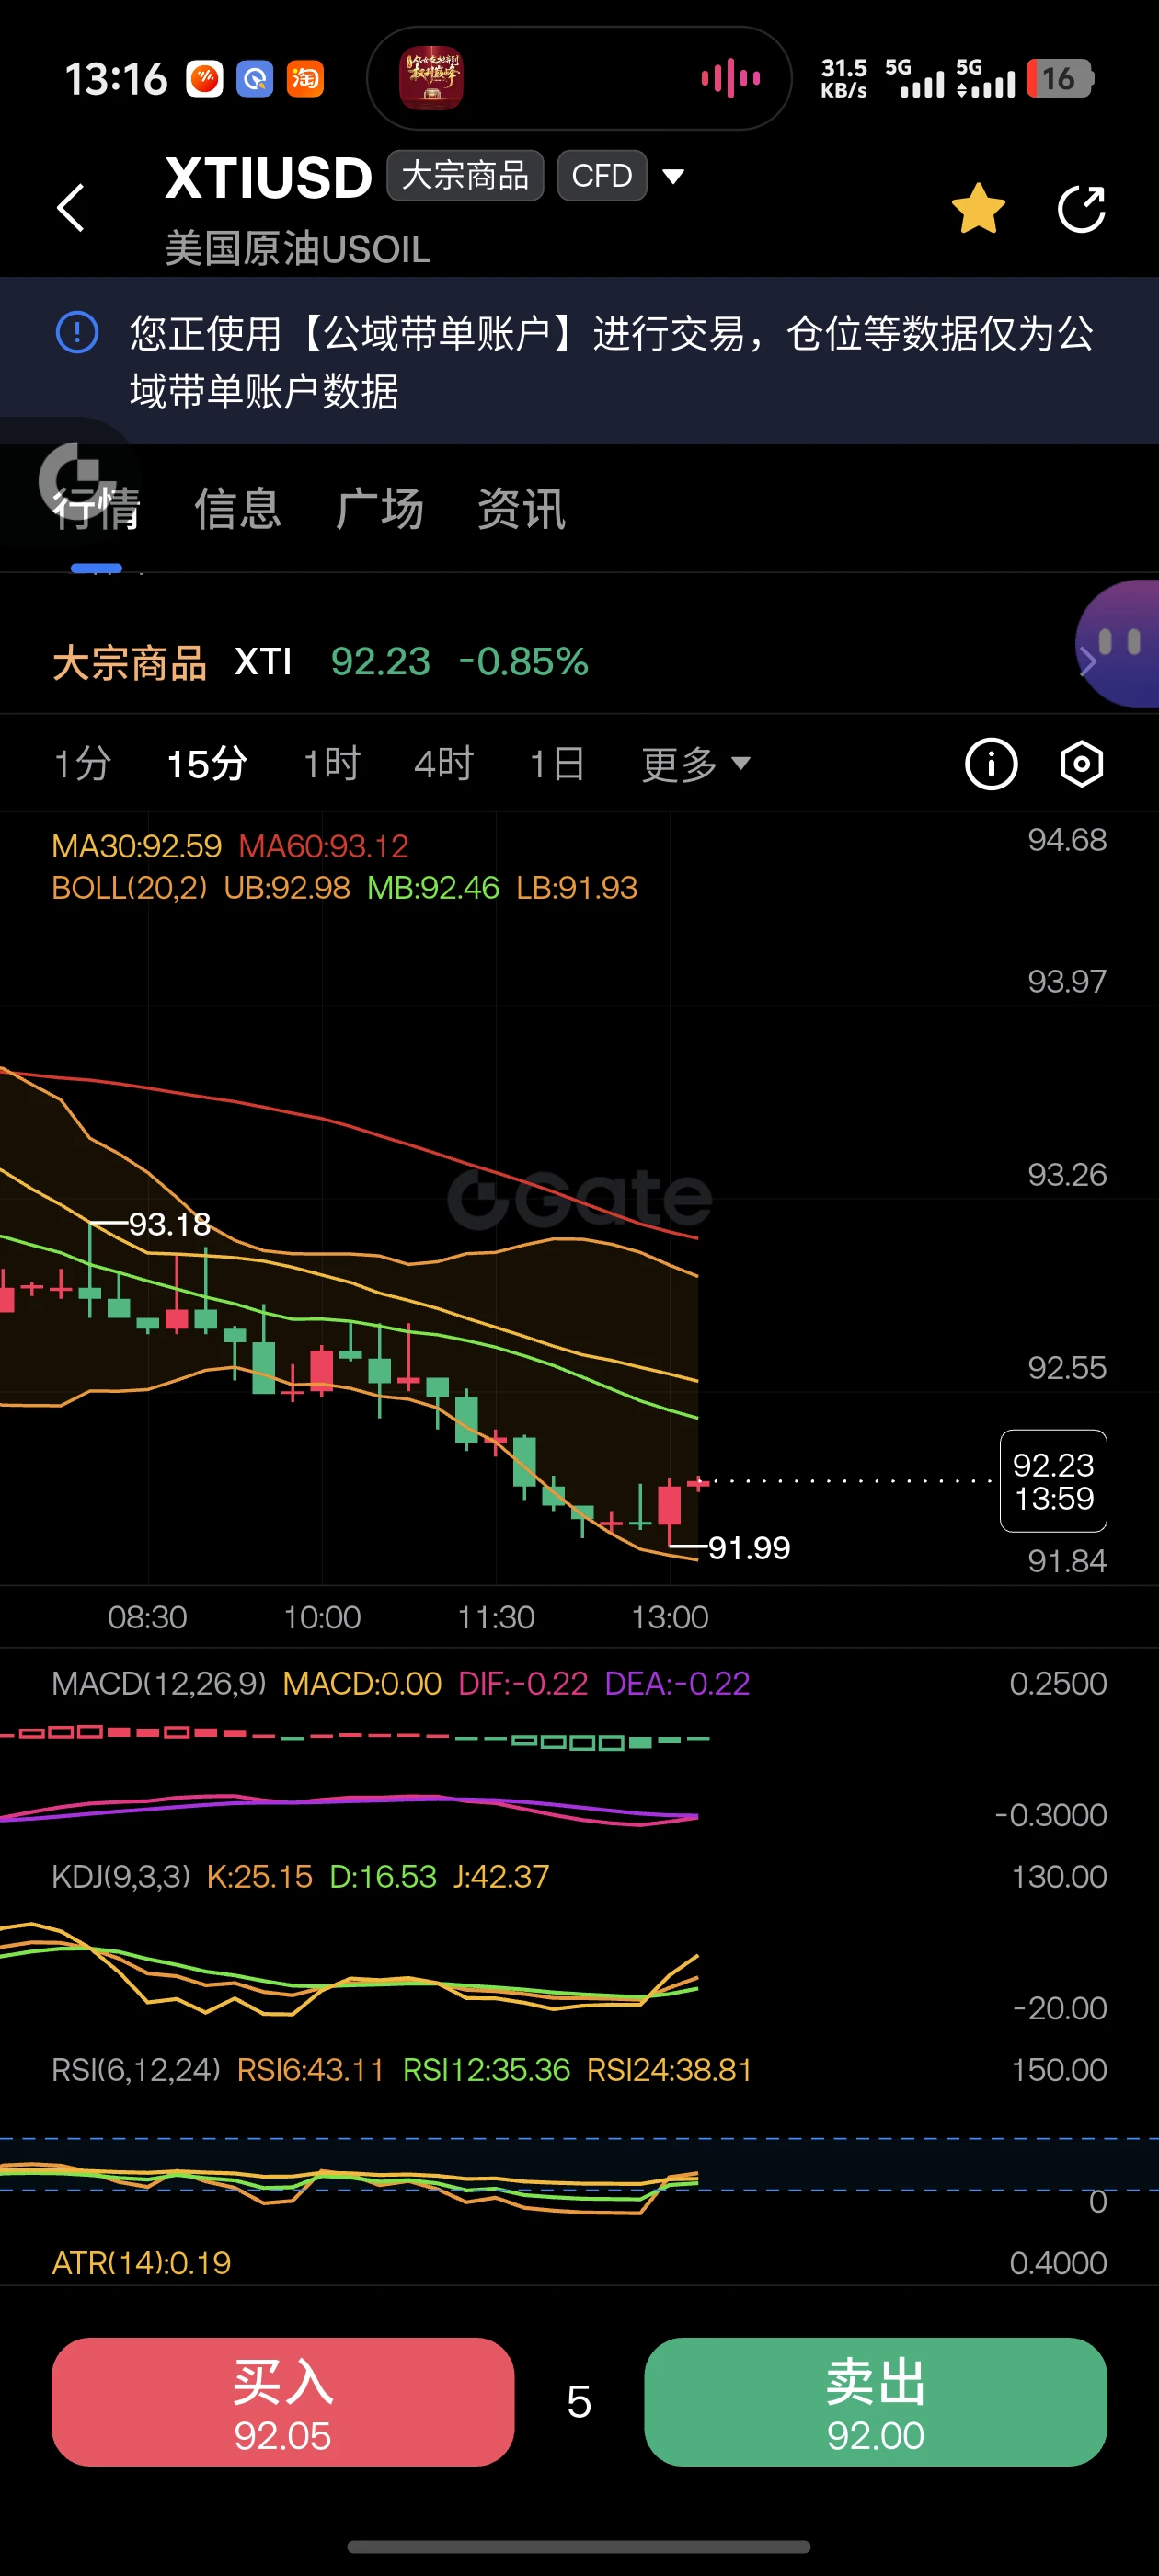Tap the 93.18 high price marker

tap(170, 1224)
